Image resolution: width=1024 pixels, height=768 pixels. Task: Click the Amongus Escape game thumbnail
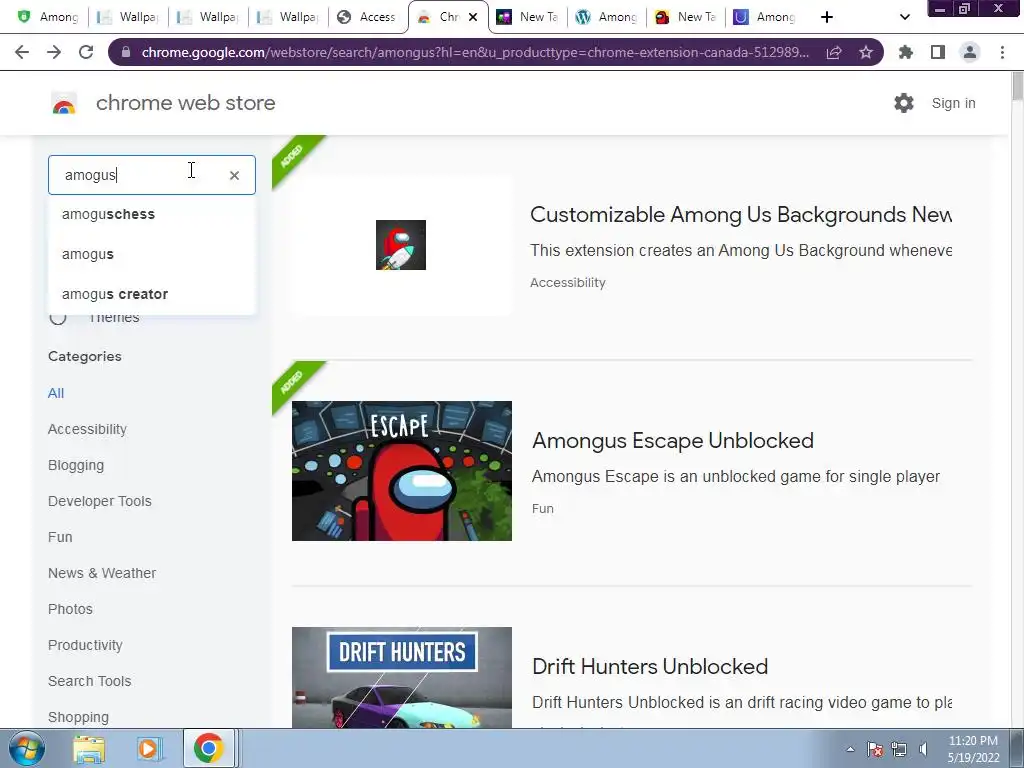[x=402, y=471]
